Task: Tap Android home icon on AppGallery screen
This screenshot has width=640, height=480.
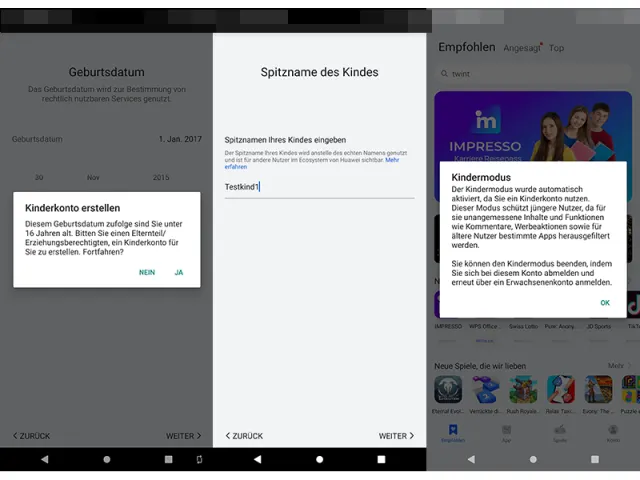Action: click(x=533, y=459)
